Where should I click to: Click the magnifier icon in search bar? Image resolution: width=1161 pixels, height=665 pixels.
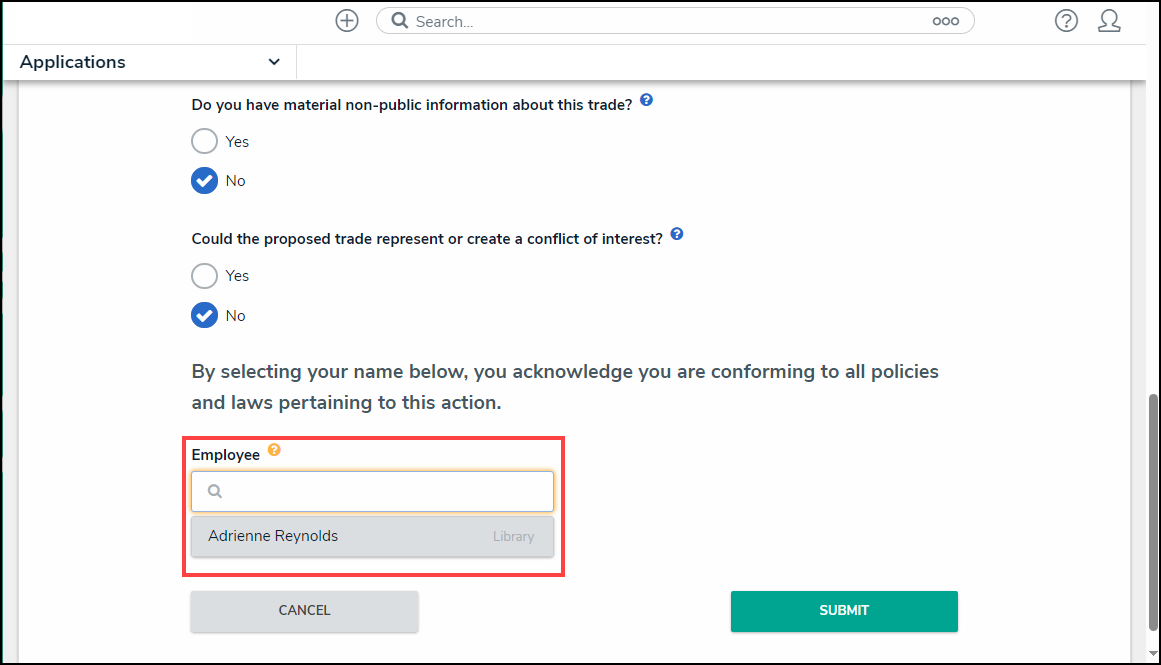click(x=399, y=21)
